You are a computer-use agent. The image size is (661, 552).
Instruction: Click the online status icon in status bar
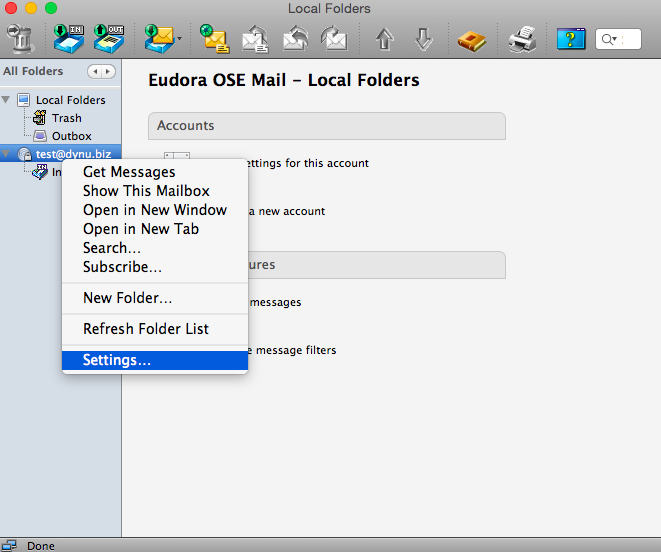[8, 546]
